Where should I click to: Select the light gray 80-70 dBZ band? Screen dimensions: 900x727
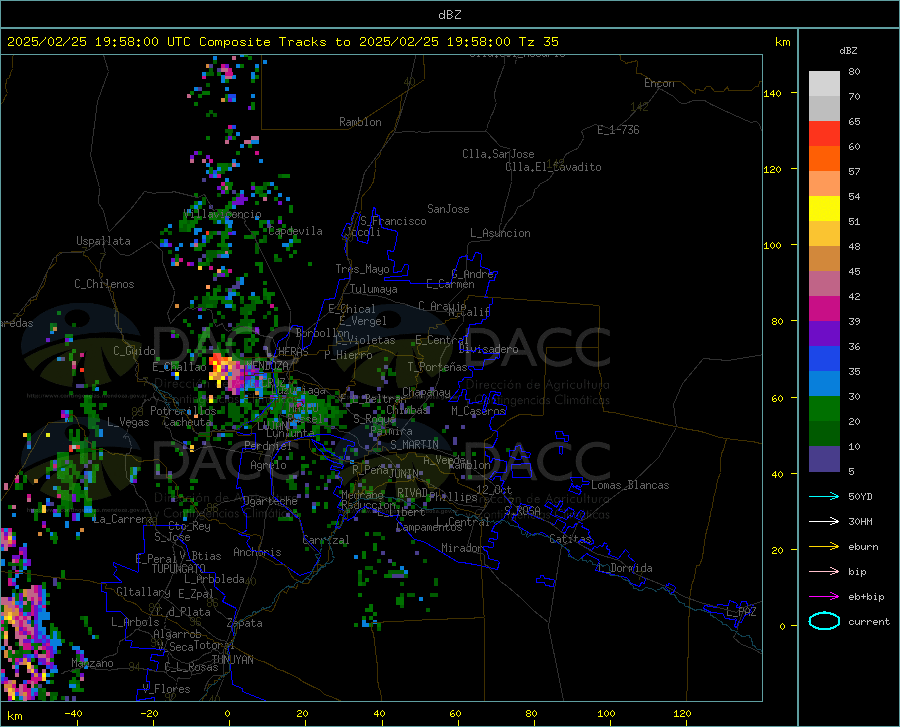[824, 83]
